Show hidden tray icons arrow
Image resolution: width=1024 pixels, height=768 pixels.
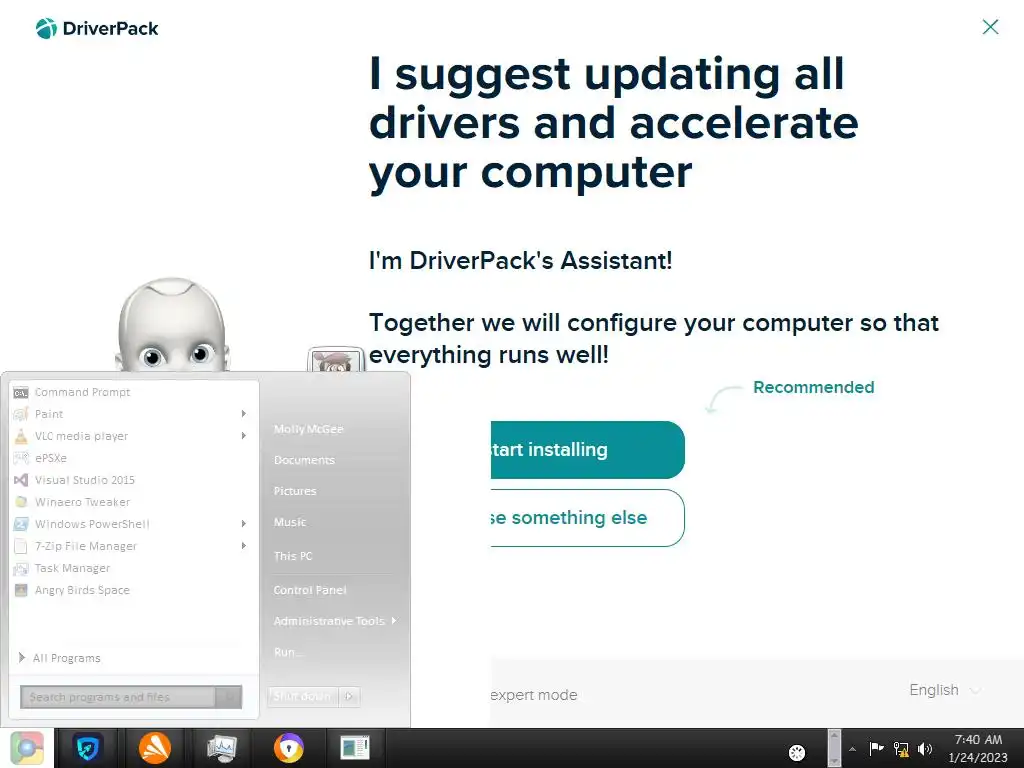click(x=852, y=749)
